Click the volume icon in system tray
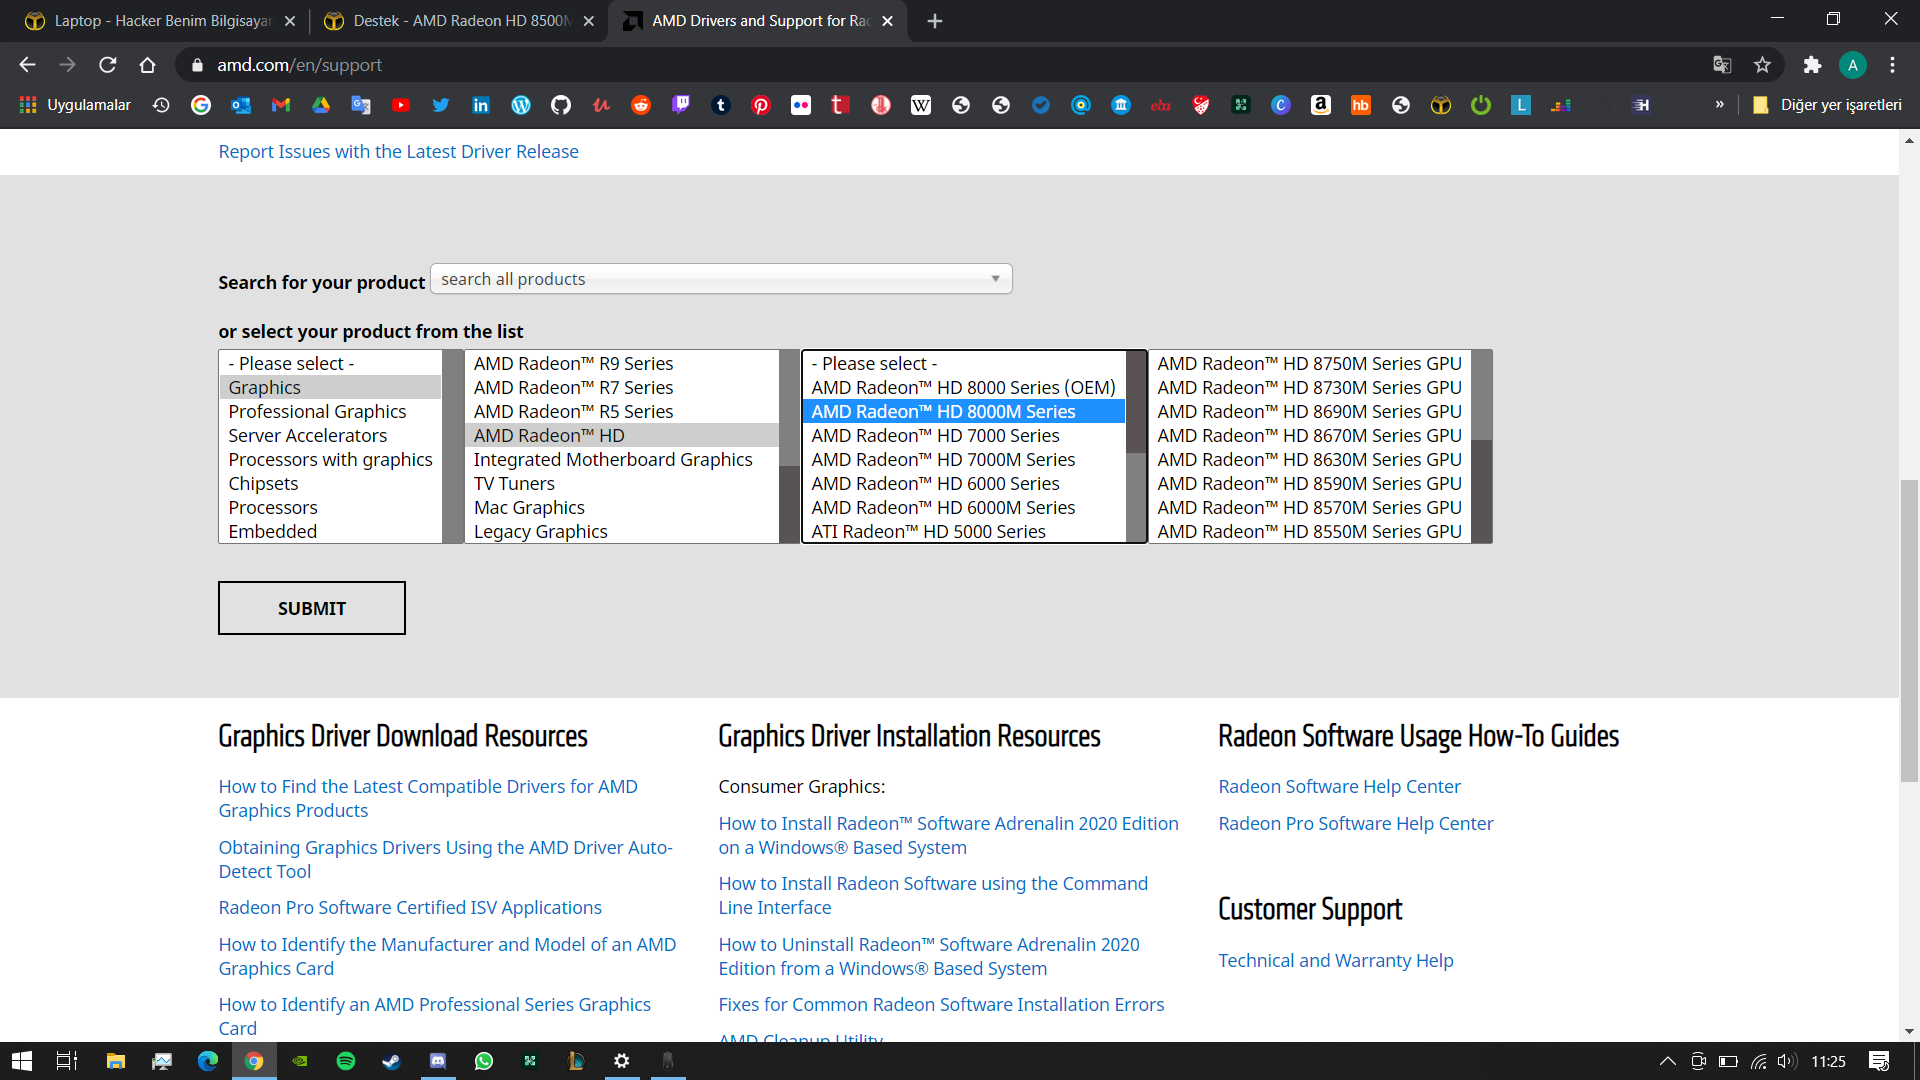Viewport: 1920px width, 1080px height. pyautogui.click(x=1787, y=1061)
